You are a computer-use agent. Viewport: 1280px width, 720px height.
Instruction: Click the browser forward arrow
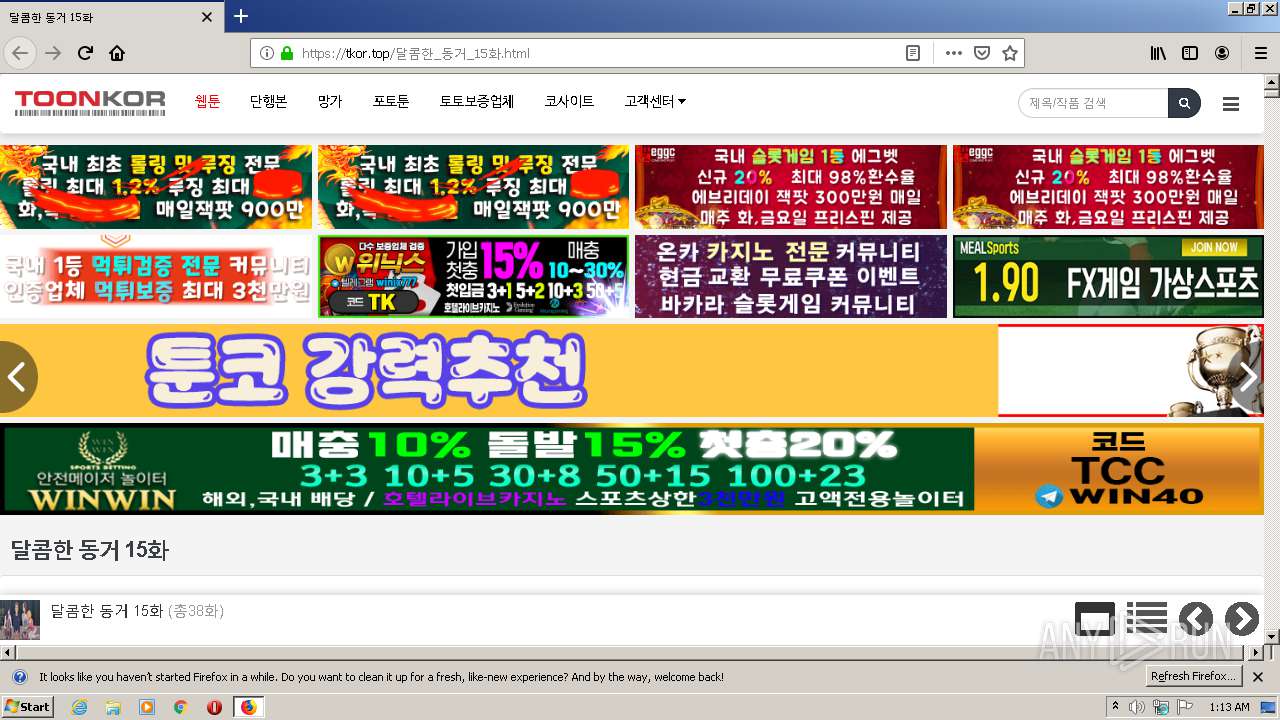point(53,53)
